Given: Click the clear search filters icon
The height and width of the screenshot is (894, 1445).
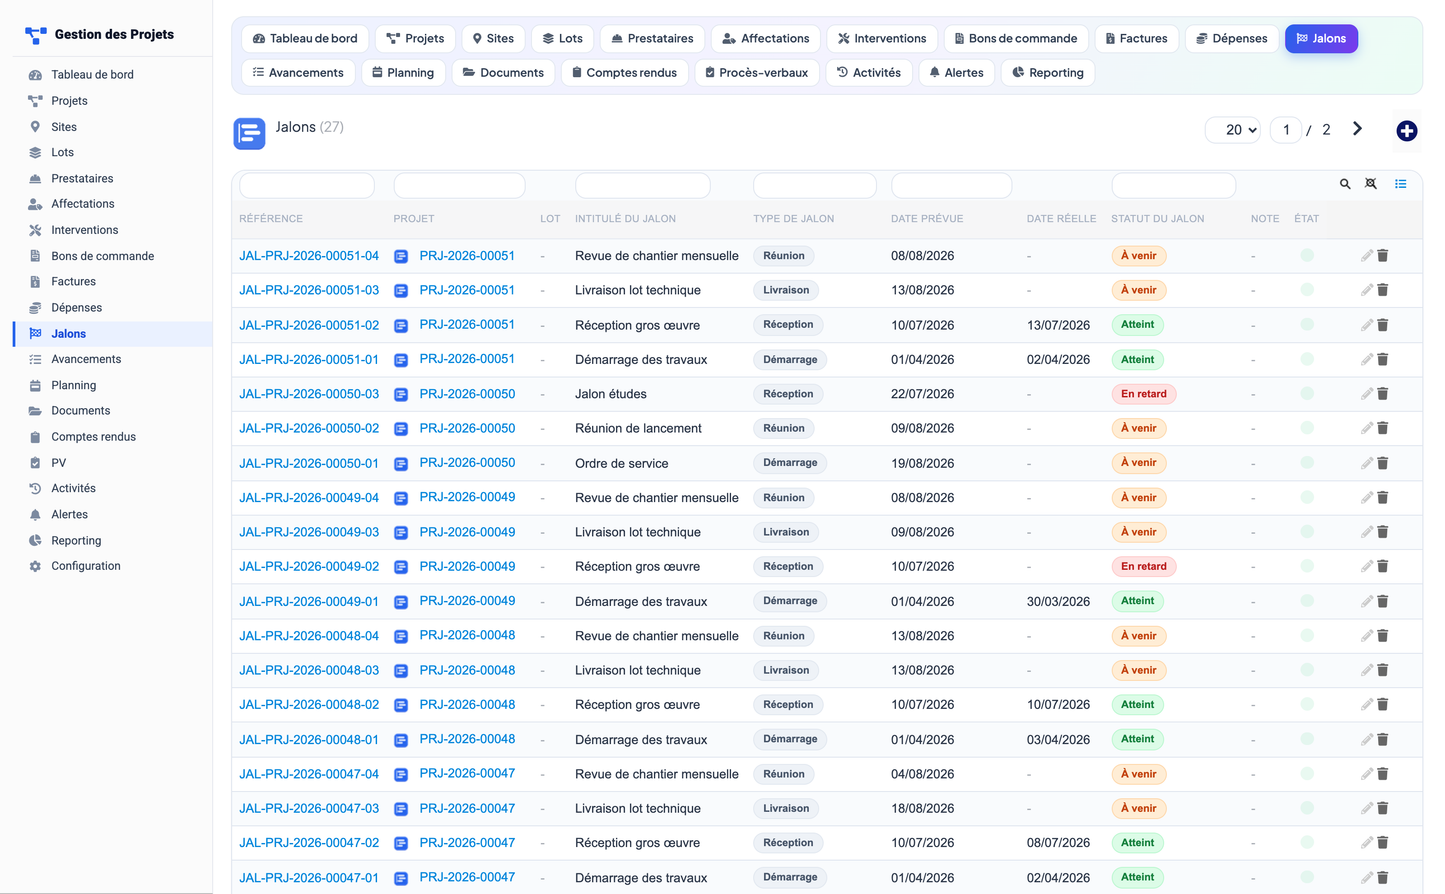Looking at the screenshot, I should coord(1371,184).
